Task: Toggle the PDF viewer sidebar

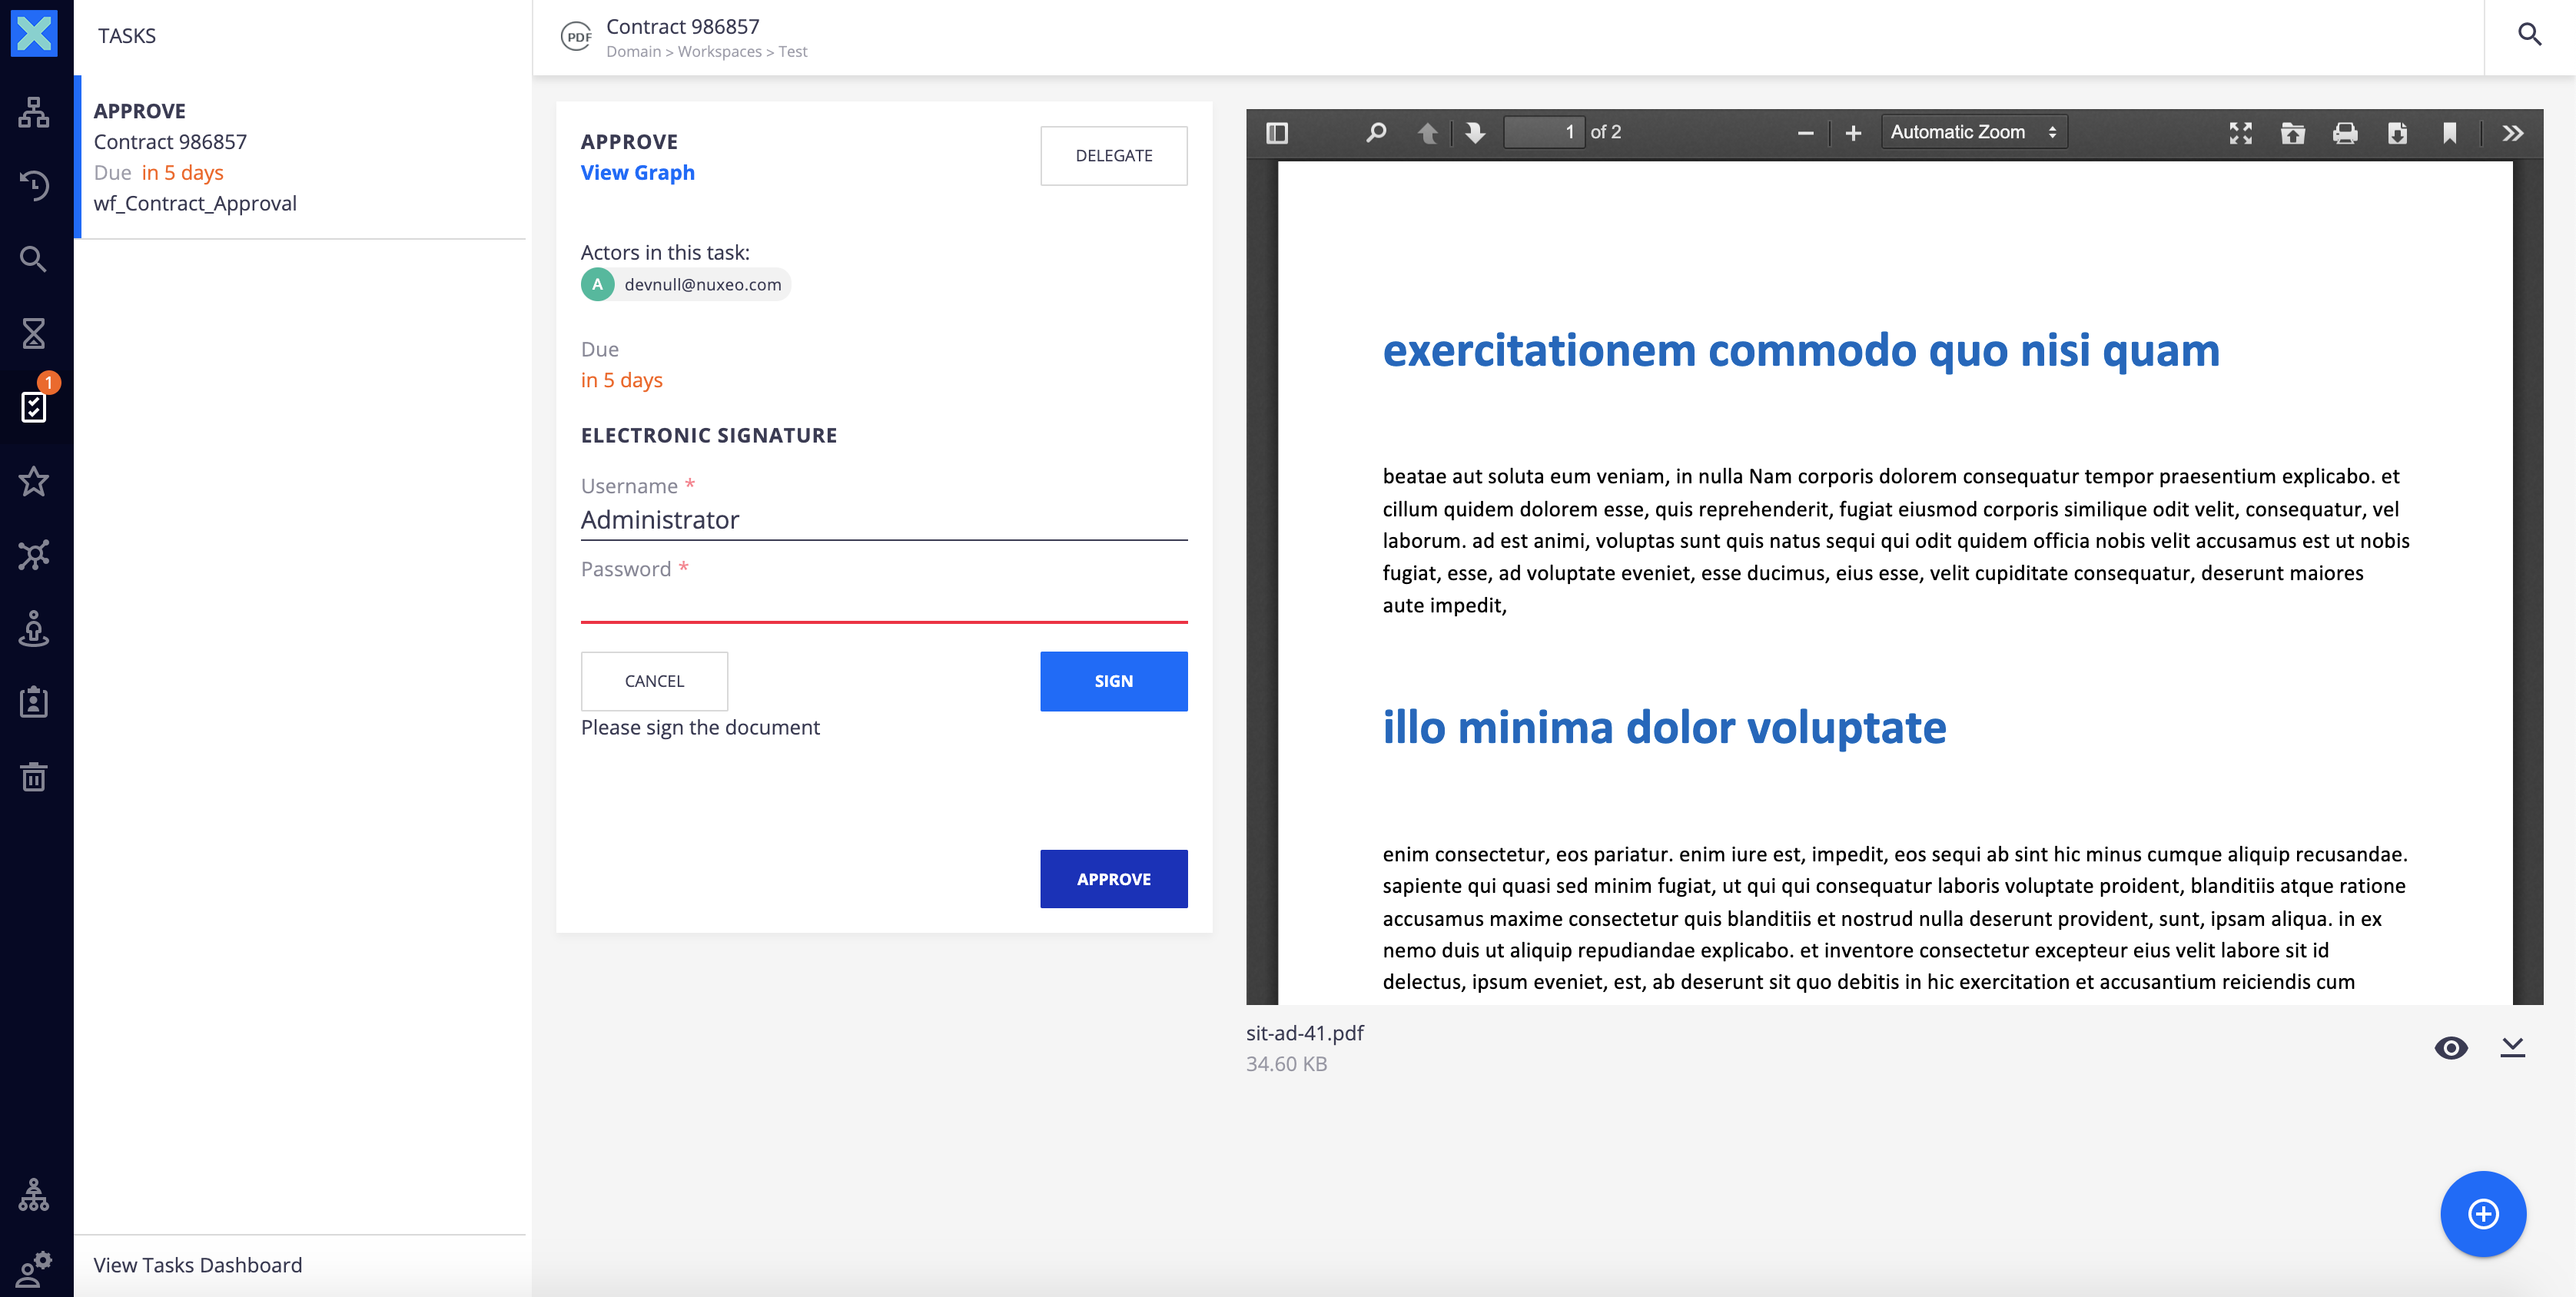Action: [x=1277, y=133]
